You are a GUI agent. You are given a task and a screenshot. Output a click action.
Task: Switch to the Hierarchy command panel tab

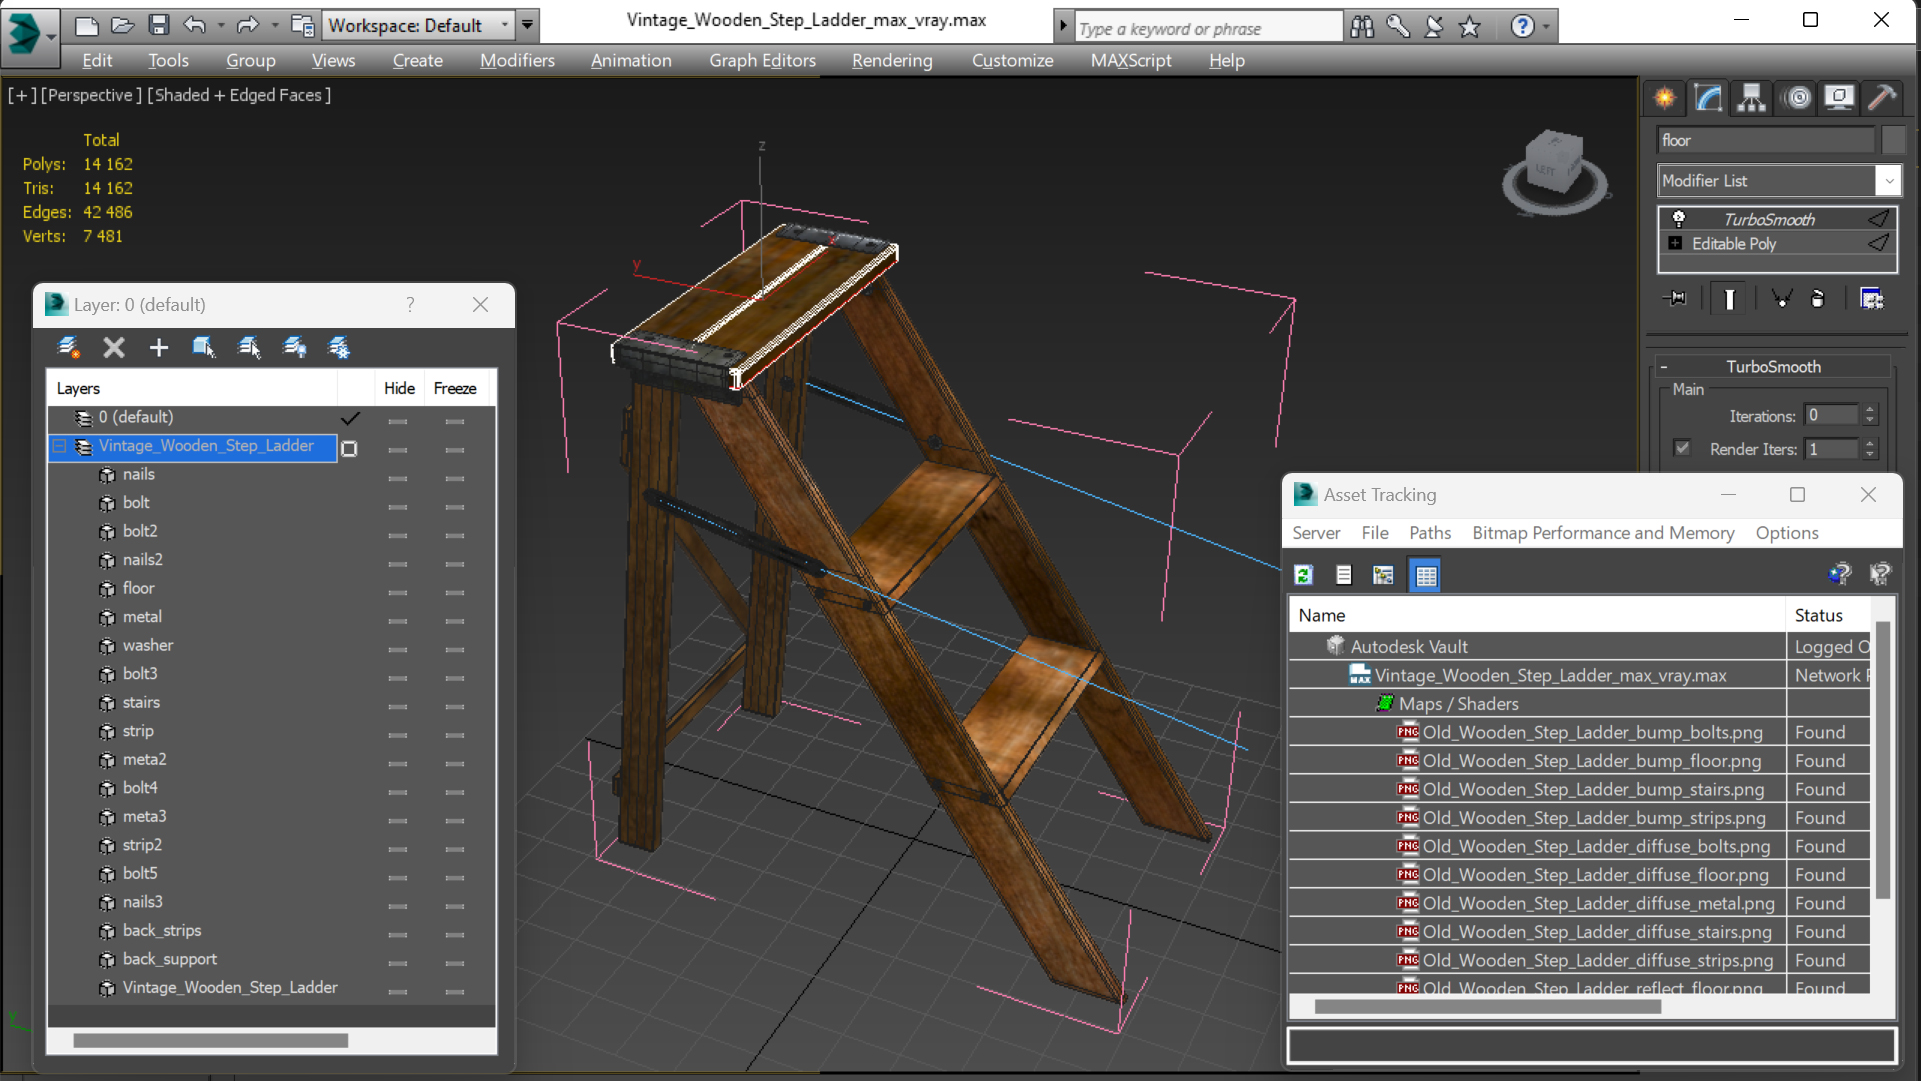coord(1752,98)
